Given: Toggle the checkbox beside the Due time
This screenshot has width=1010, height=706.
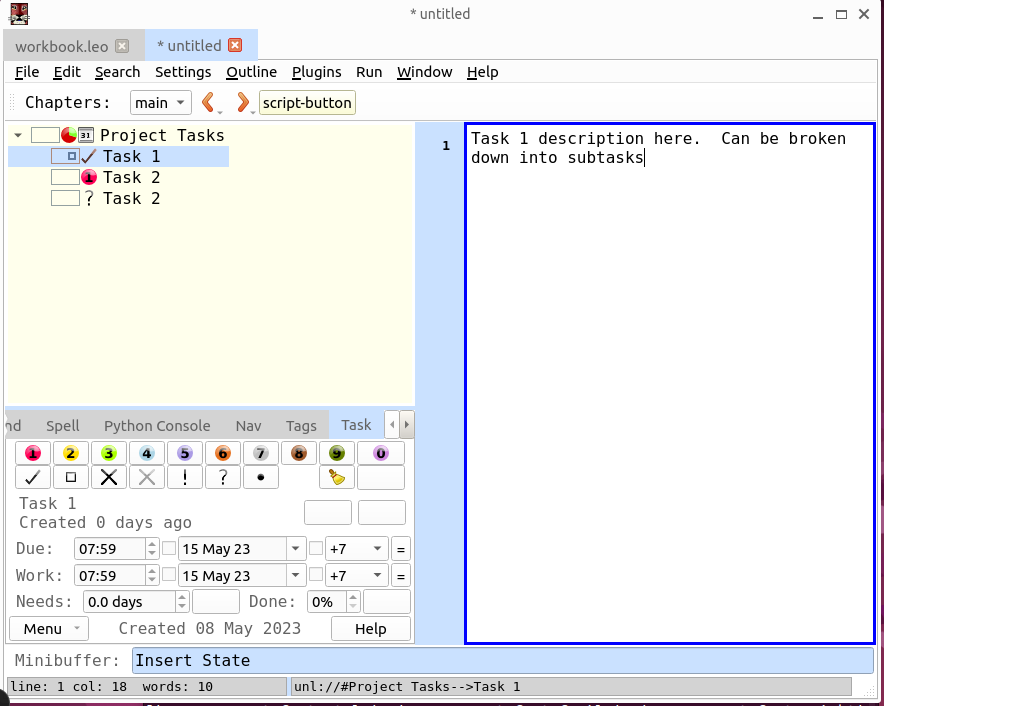Looking at the screenshot, I should tap(169, 548).
